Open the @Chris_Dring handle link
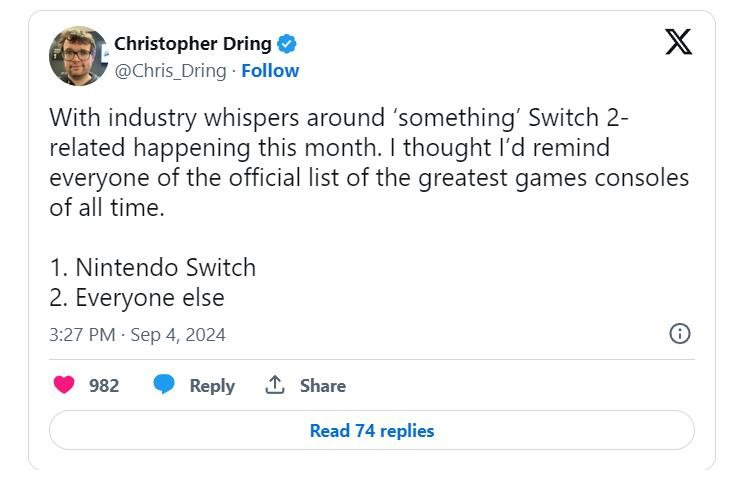 pos(170,71)
